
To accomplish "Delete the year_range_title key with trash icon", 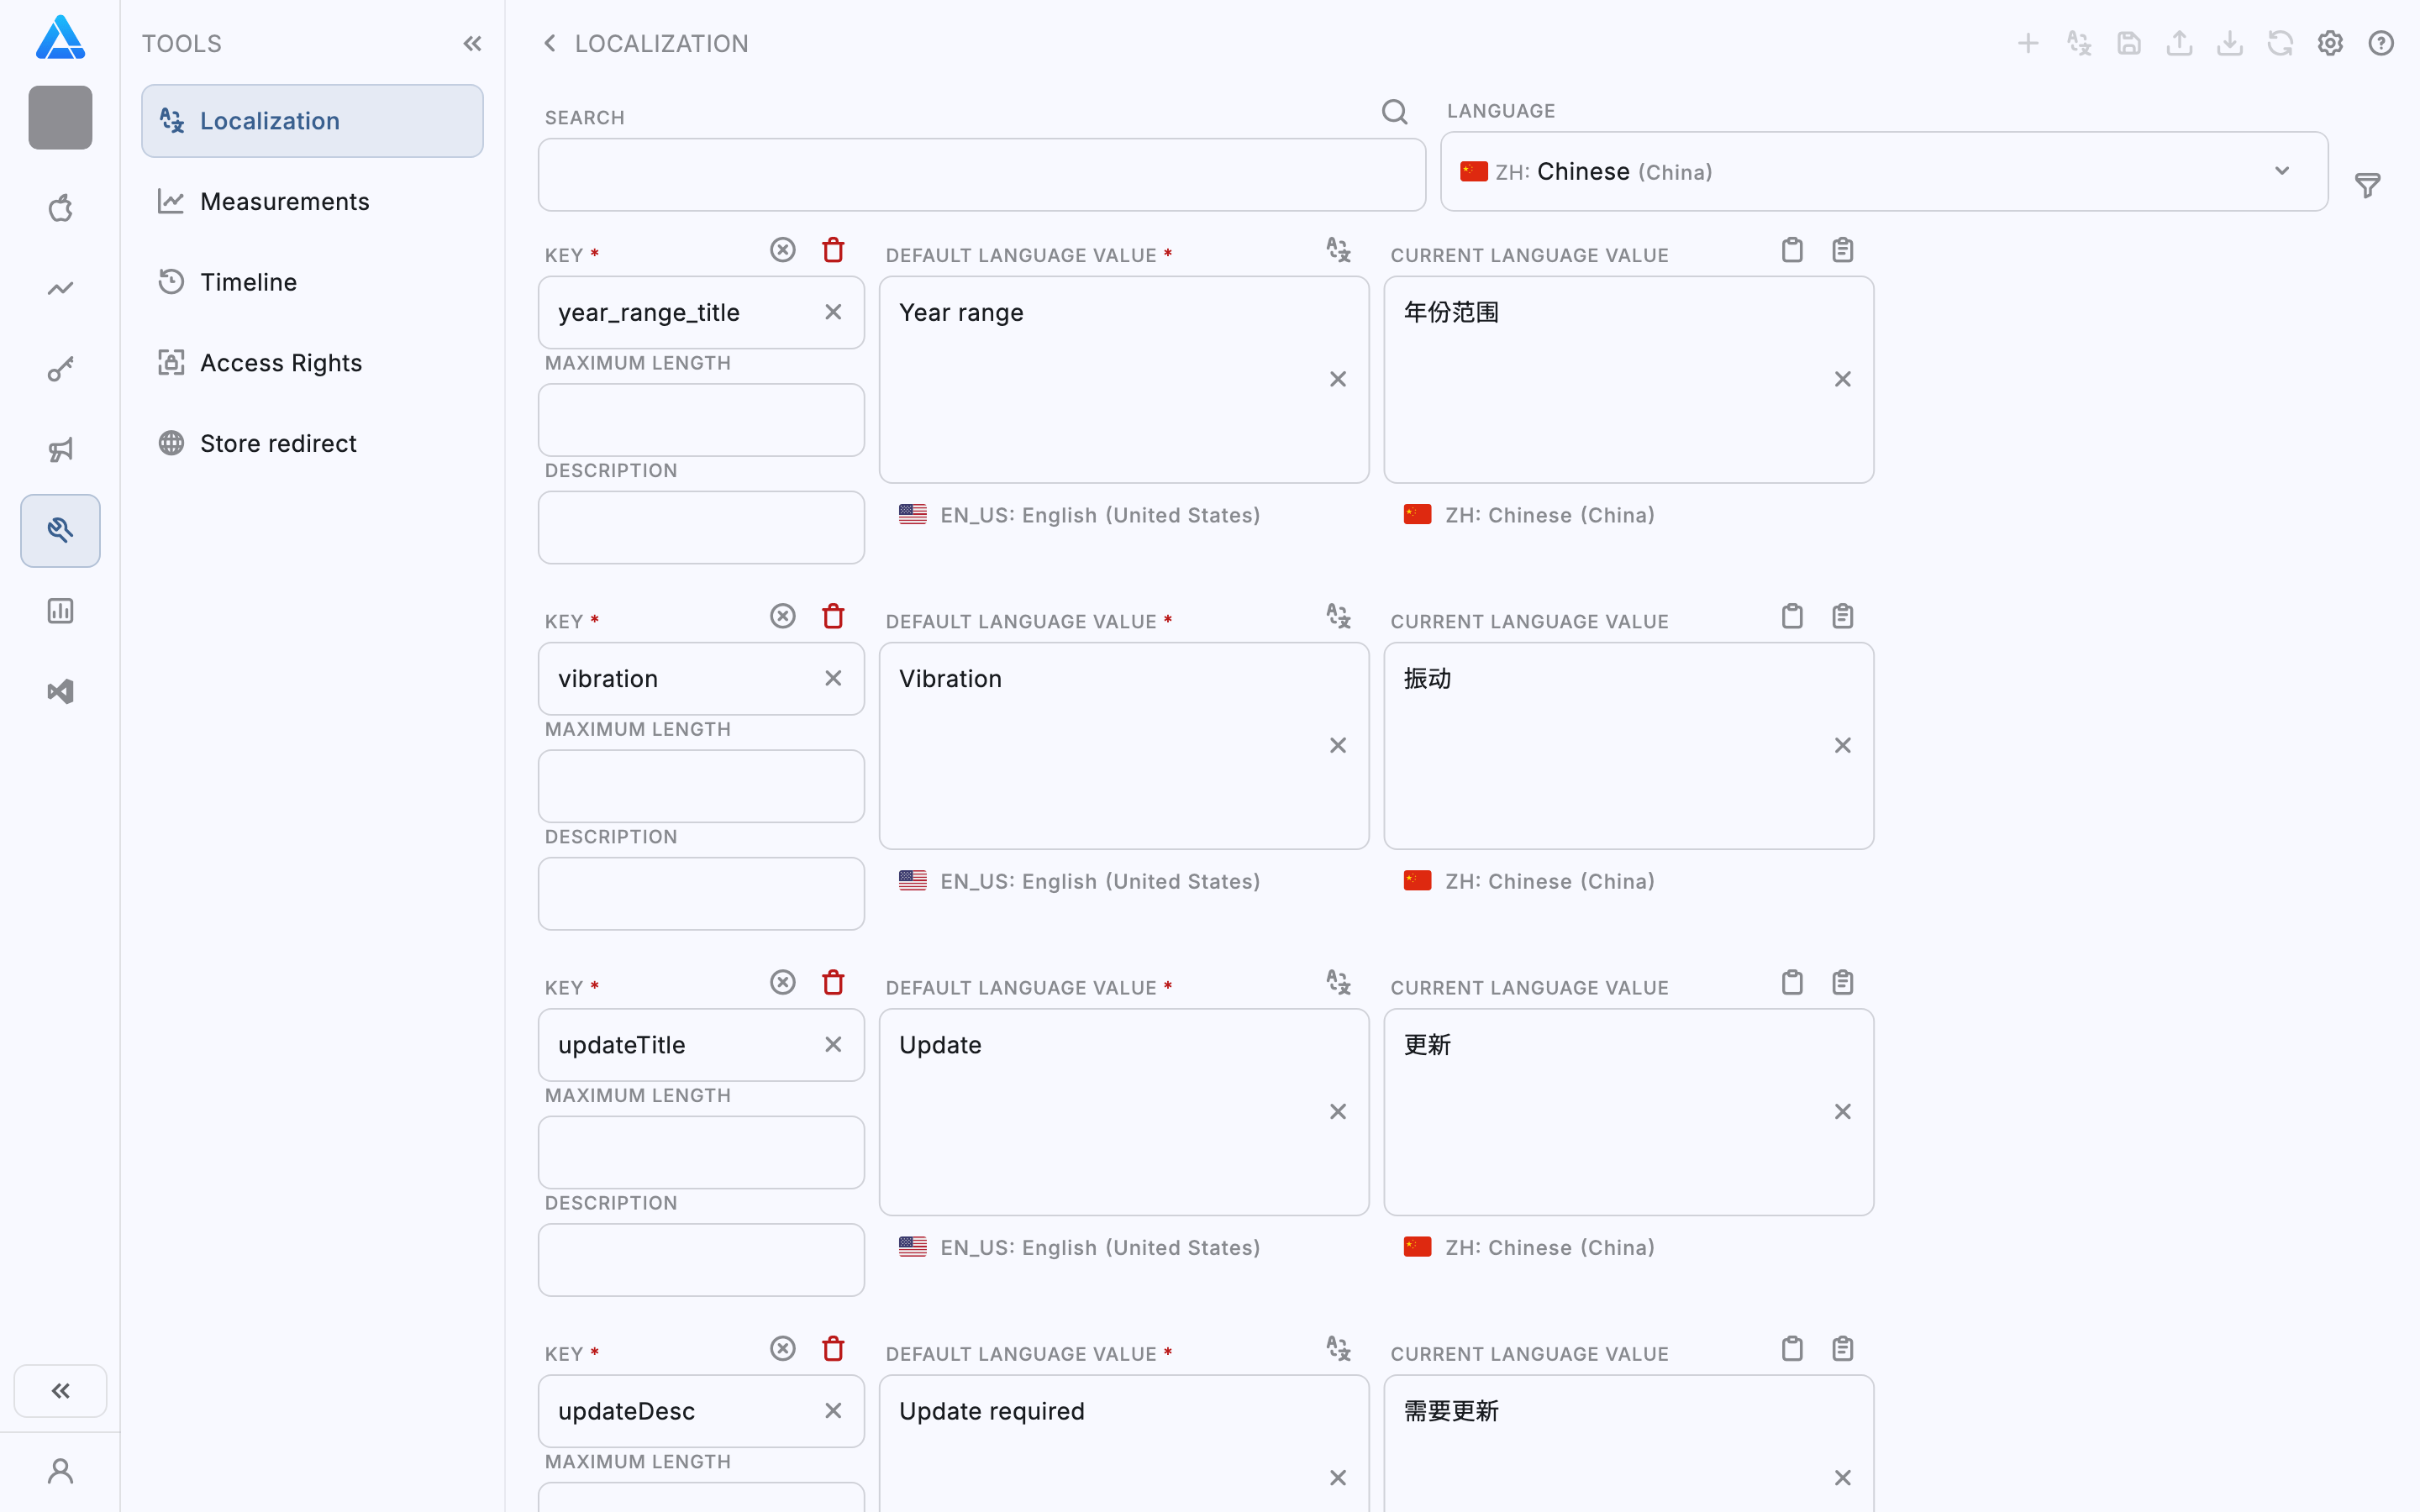I will coord(833,250).
